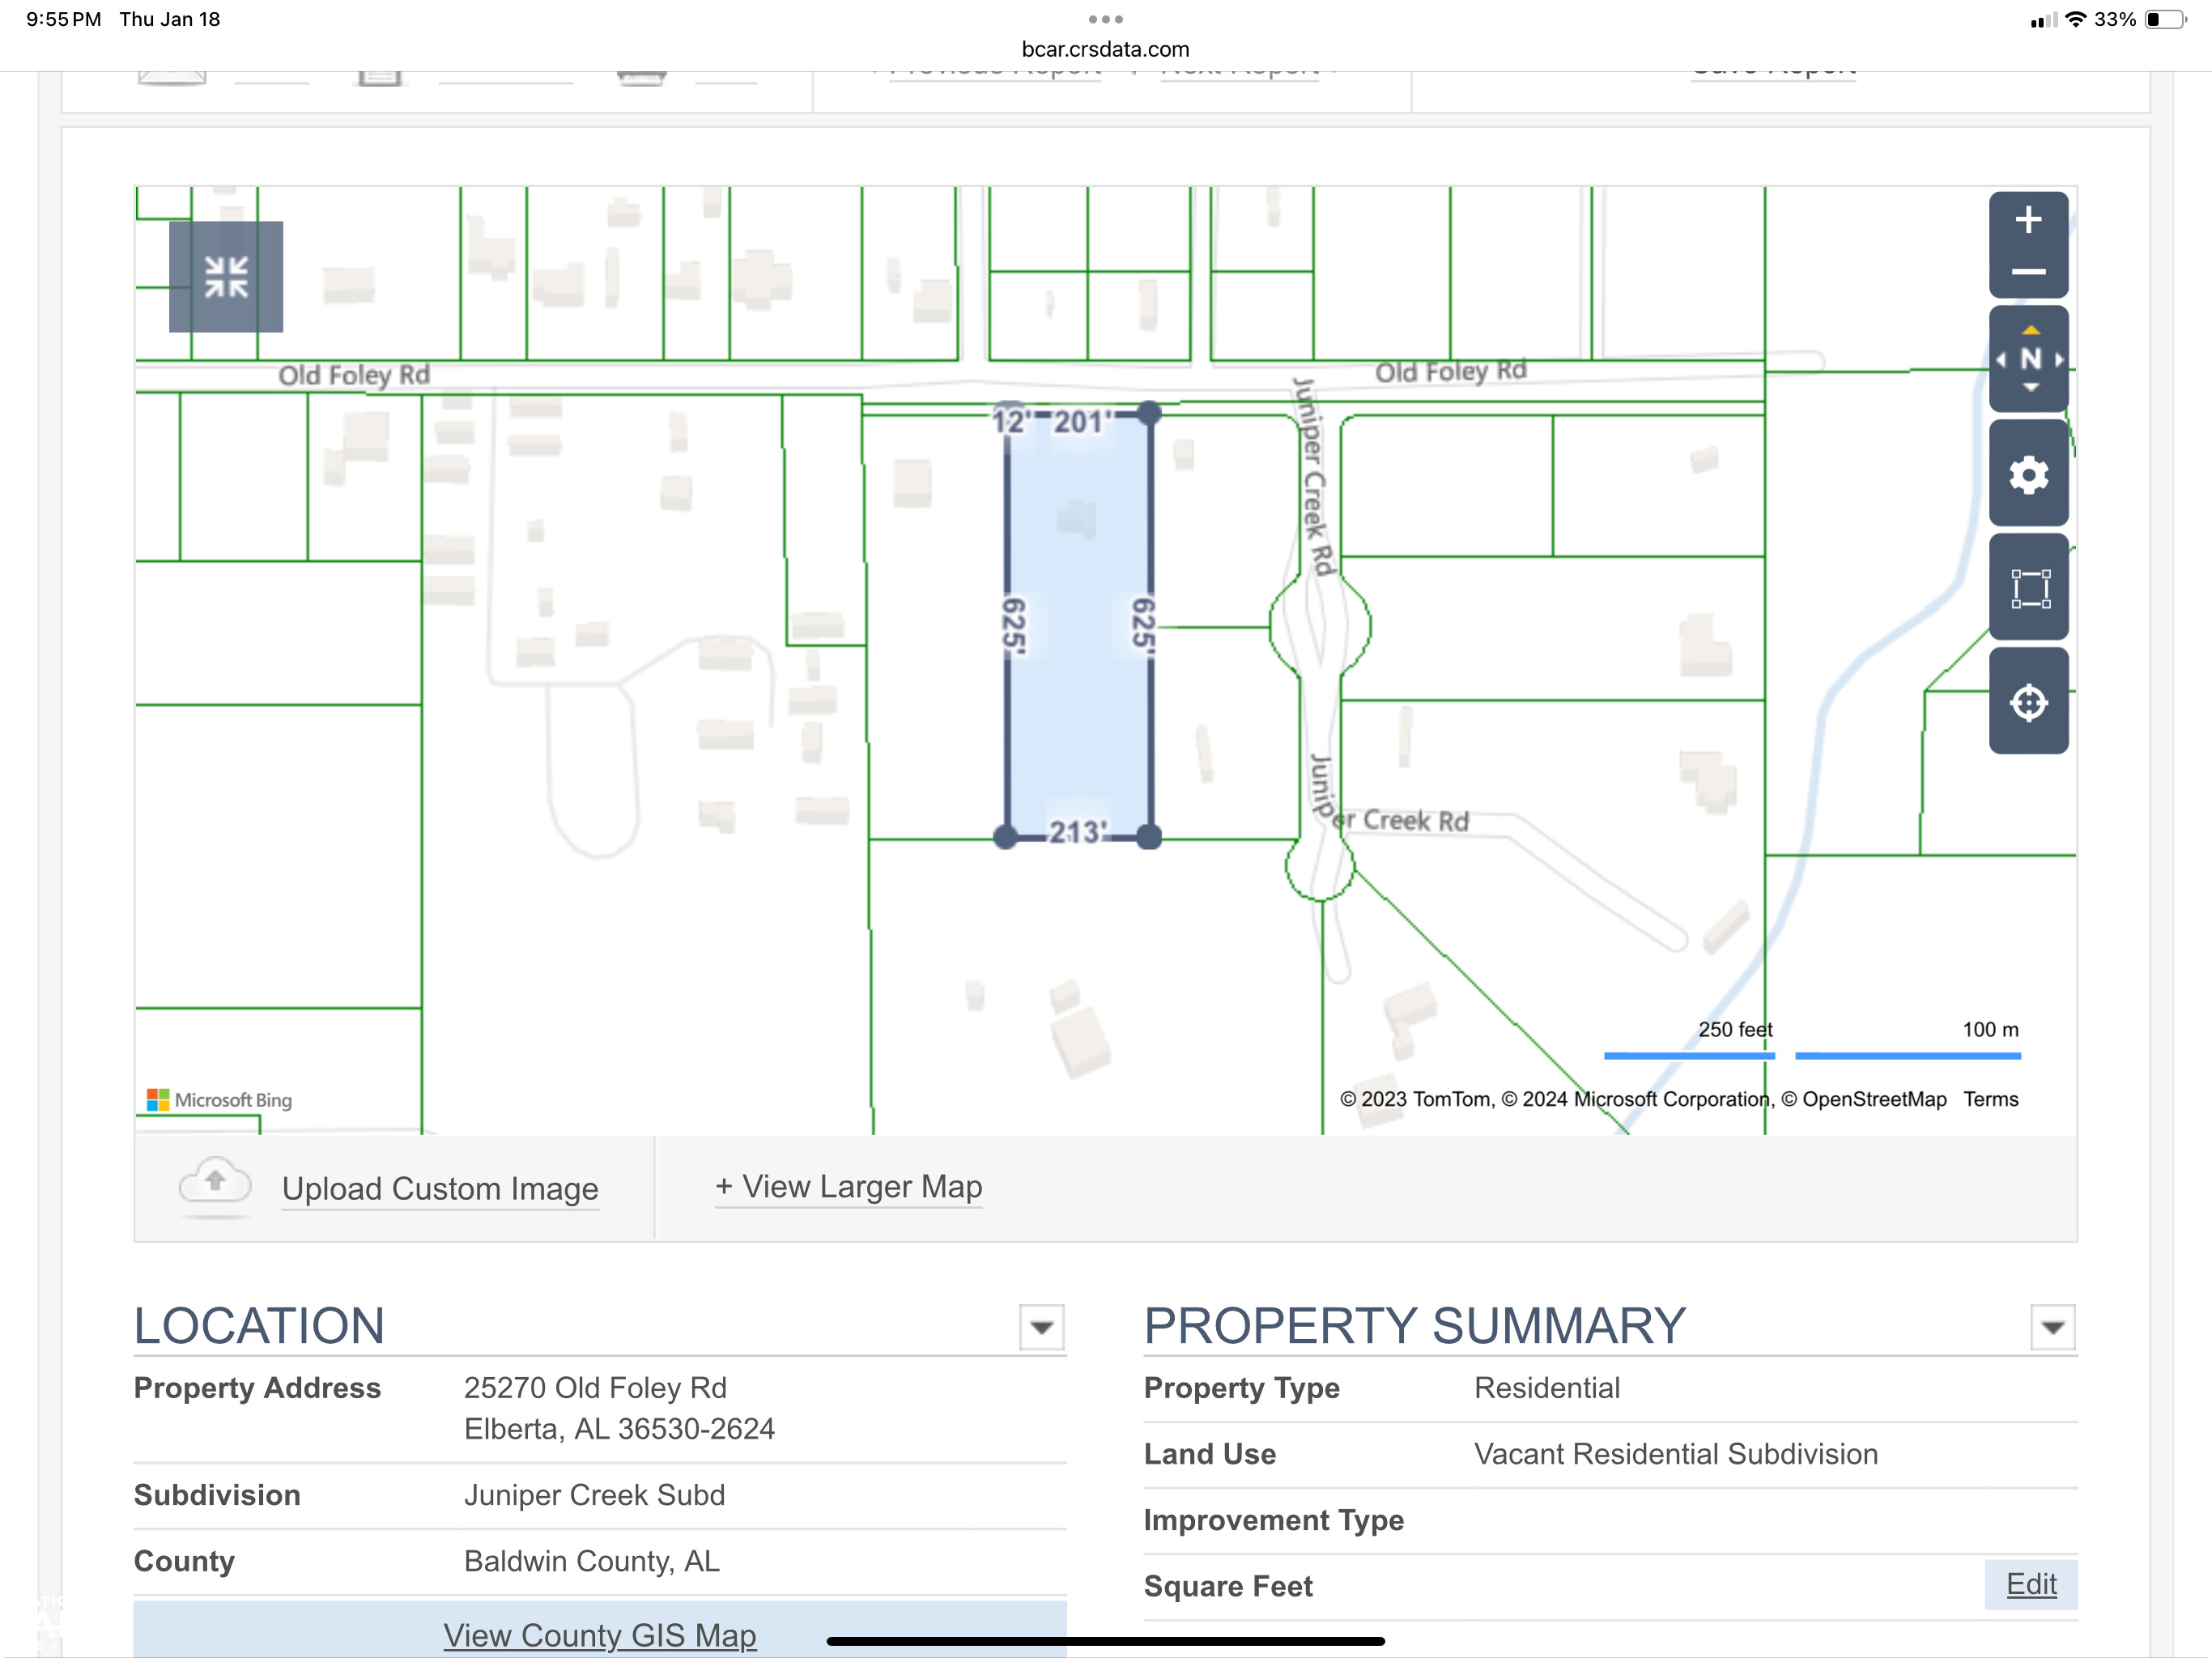This screenshot has width=2212, height=1658.
Task: Collapse the map using the shrink icon
Action: point(226,277)
